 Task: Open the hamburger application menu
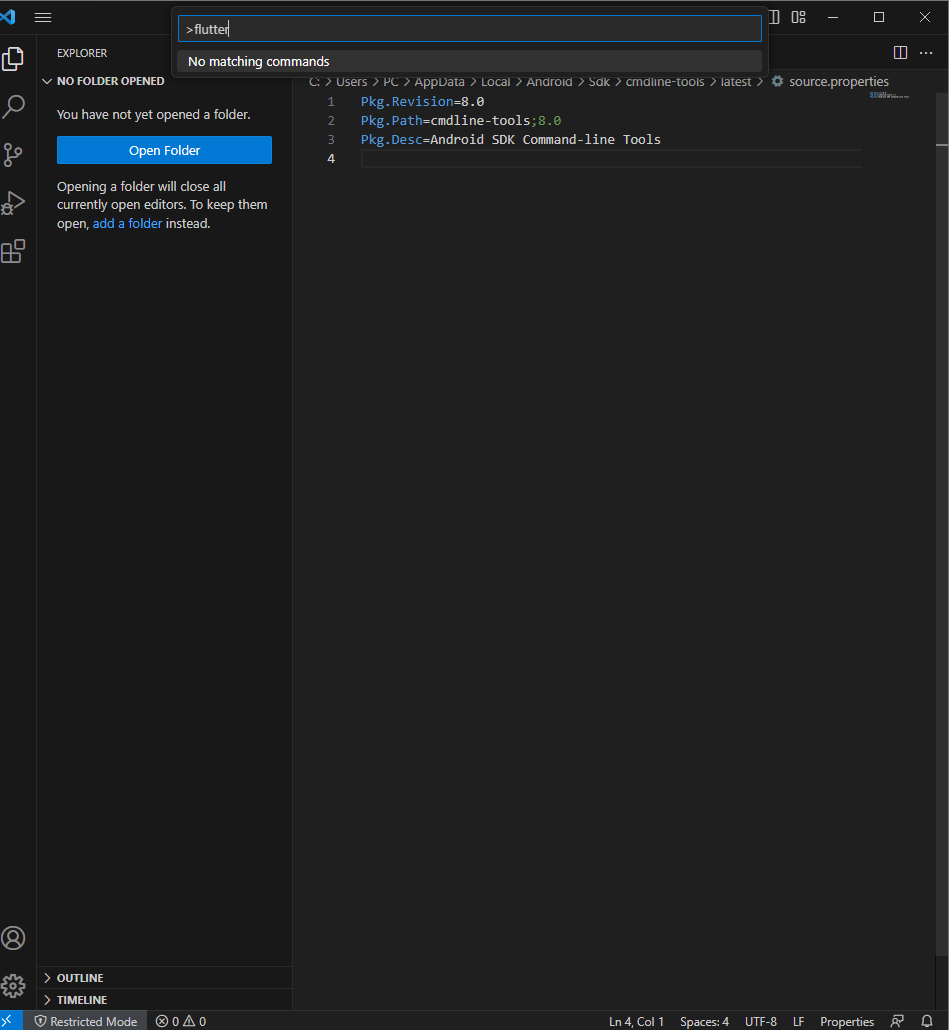coord(43,18)
